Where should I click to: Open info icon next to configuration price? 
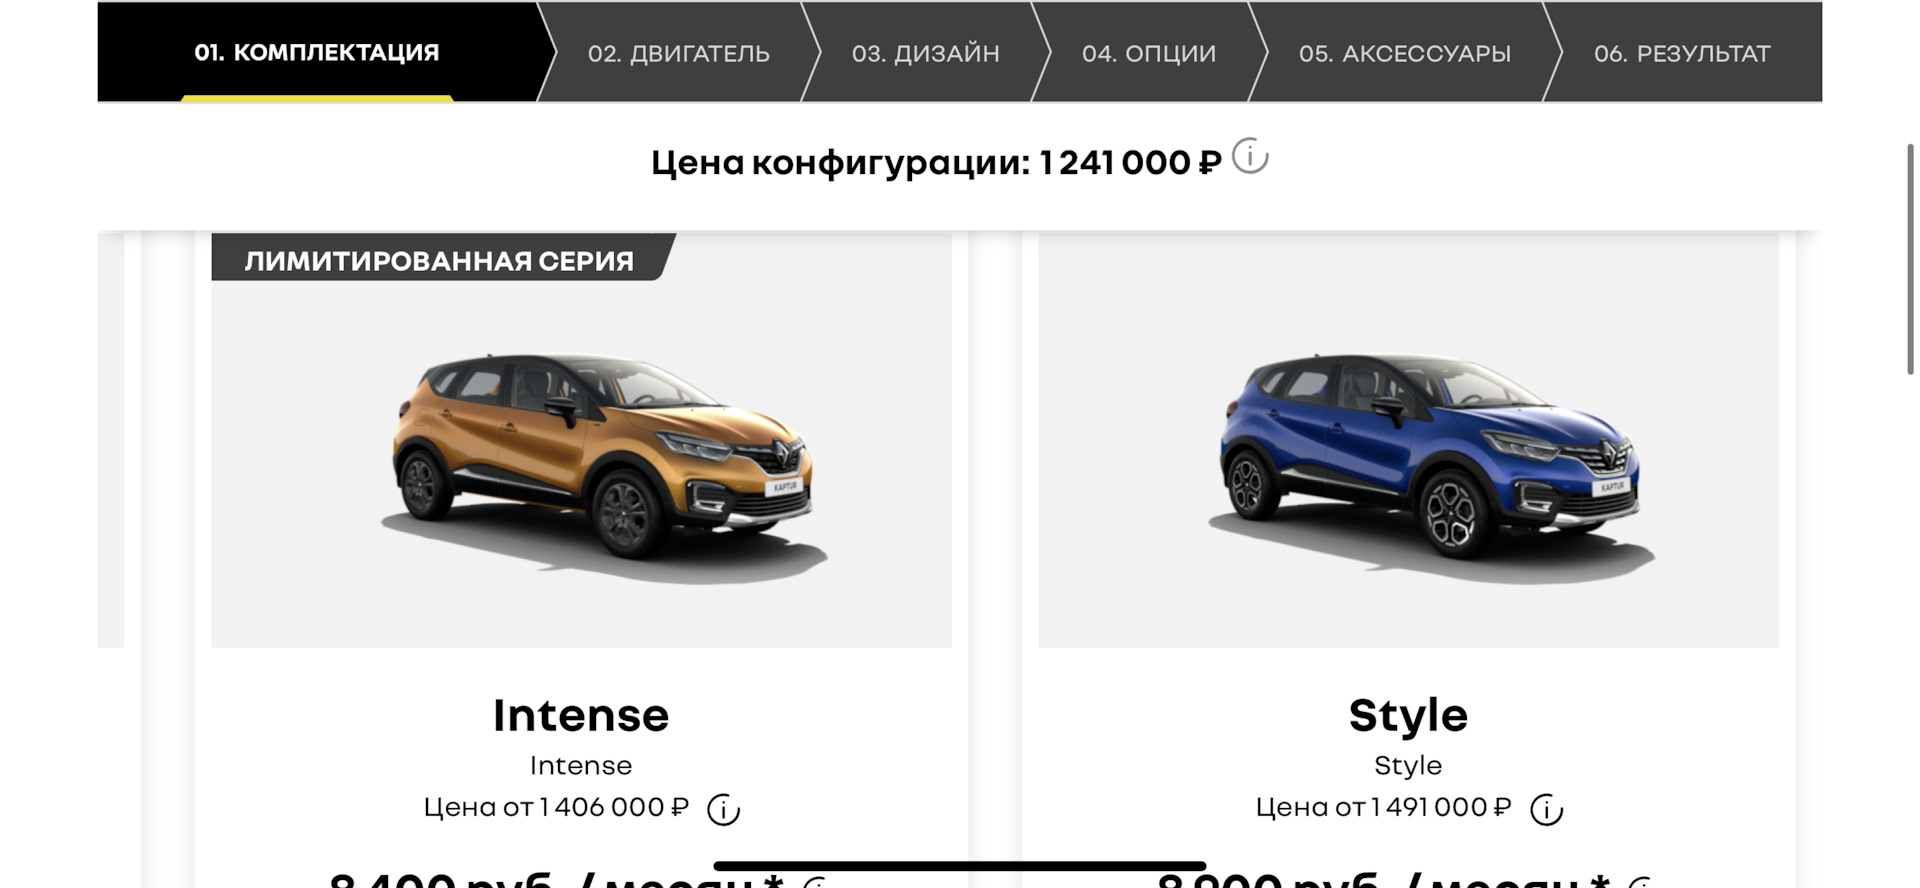tap(1249, 156)
